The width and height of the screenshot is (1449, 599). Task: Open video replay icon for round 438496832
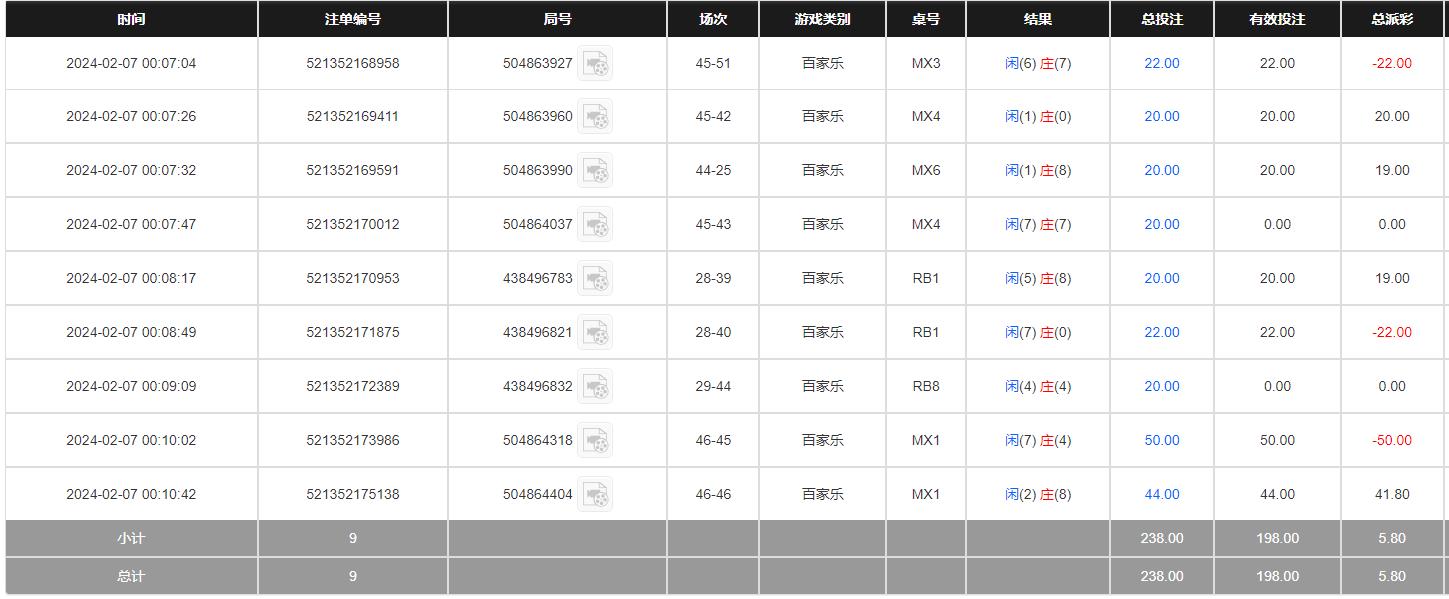pos(595,387)
